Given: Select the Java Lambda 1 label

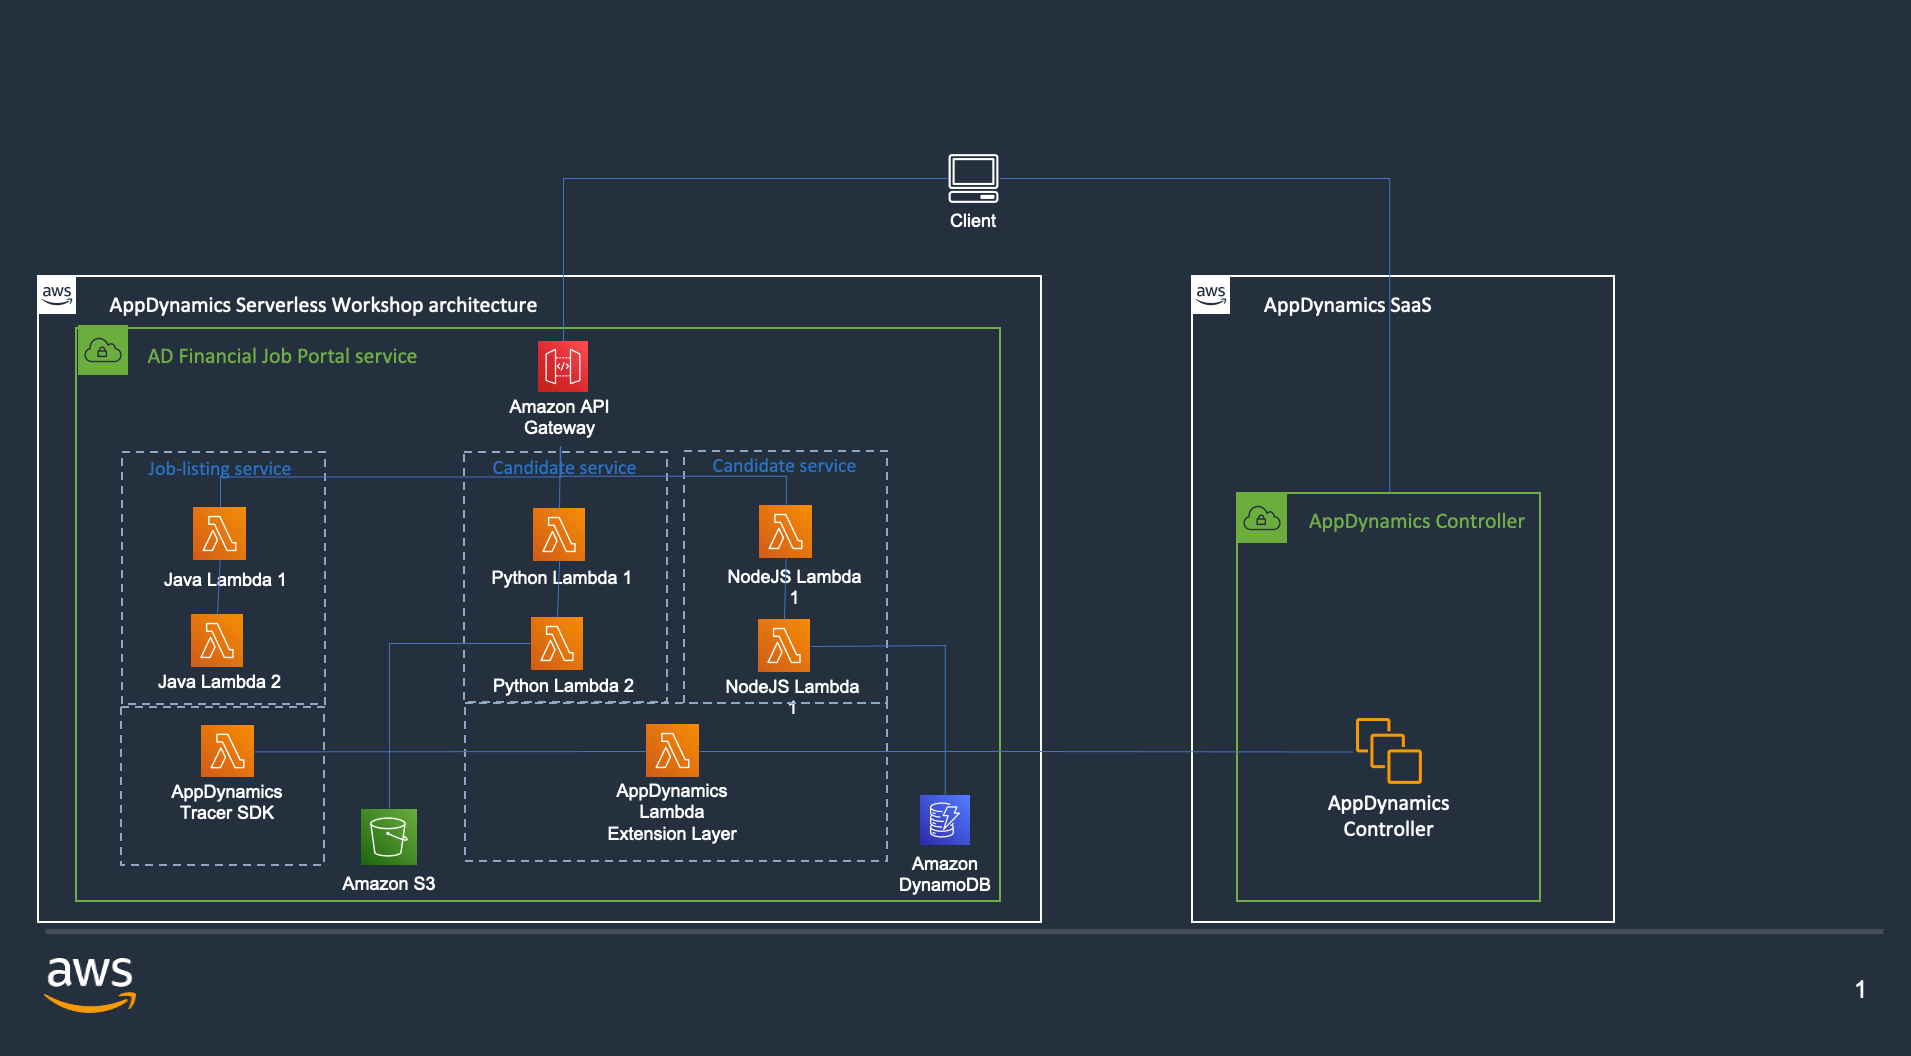Looking at the screenshot, I should coord(225,580).
